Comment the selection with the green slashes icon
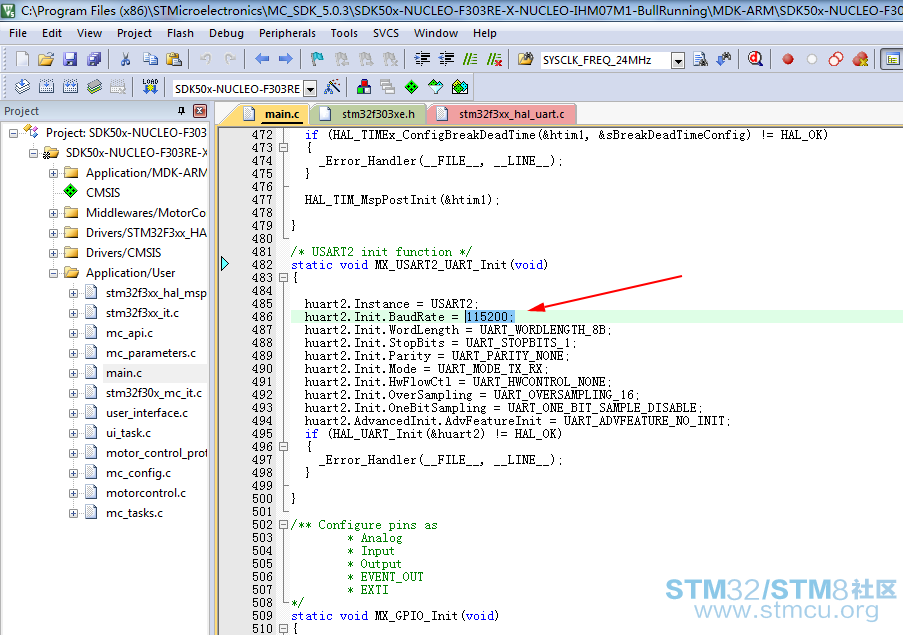Screen dimensions: 903x635 tap(471, 59)
